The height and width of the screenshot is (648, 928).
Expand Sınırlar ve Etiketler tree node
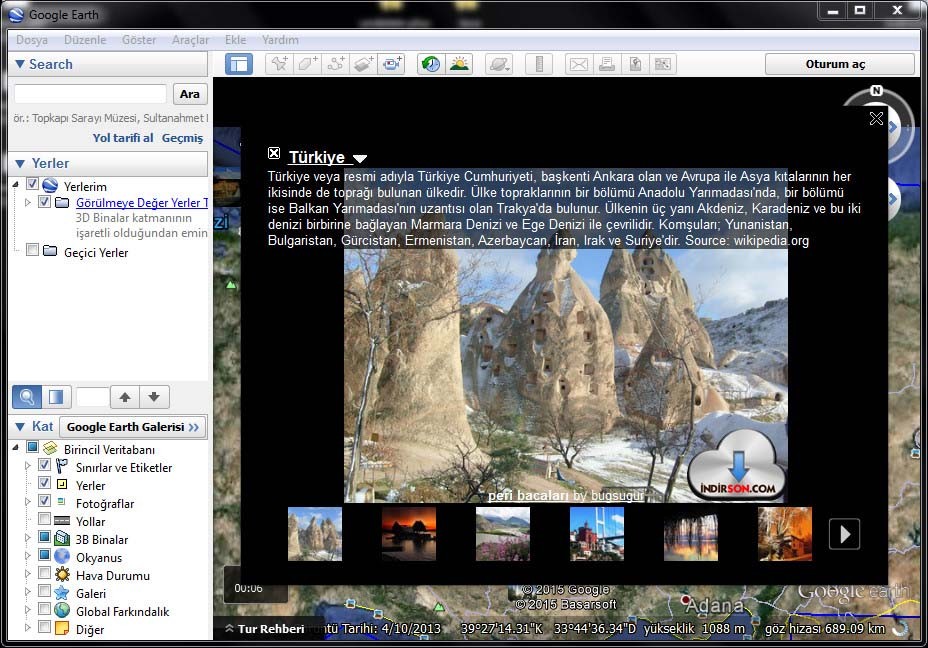tap(27, 466)
